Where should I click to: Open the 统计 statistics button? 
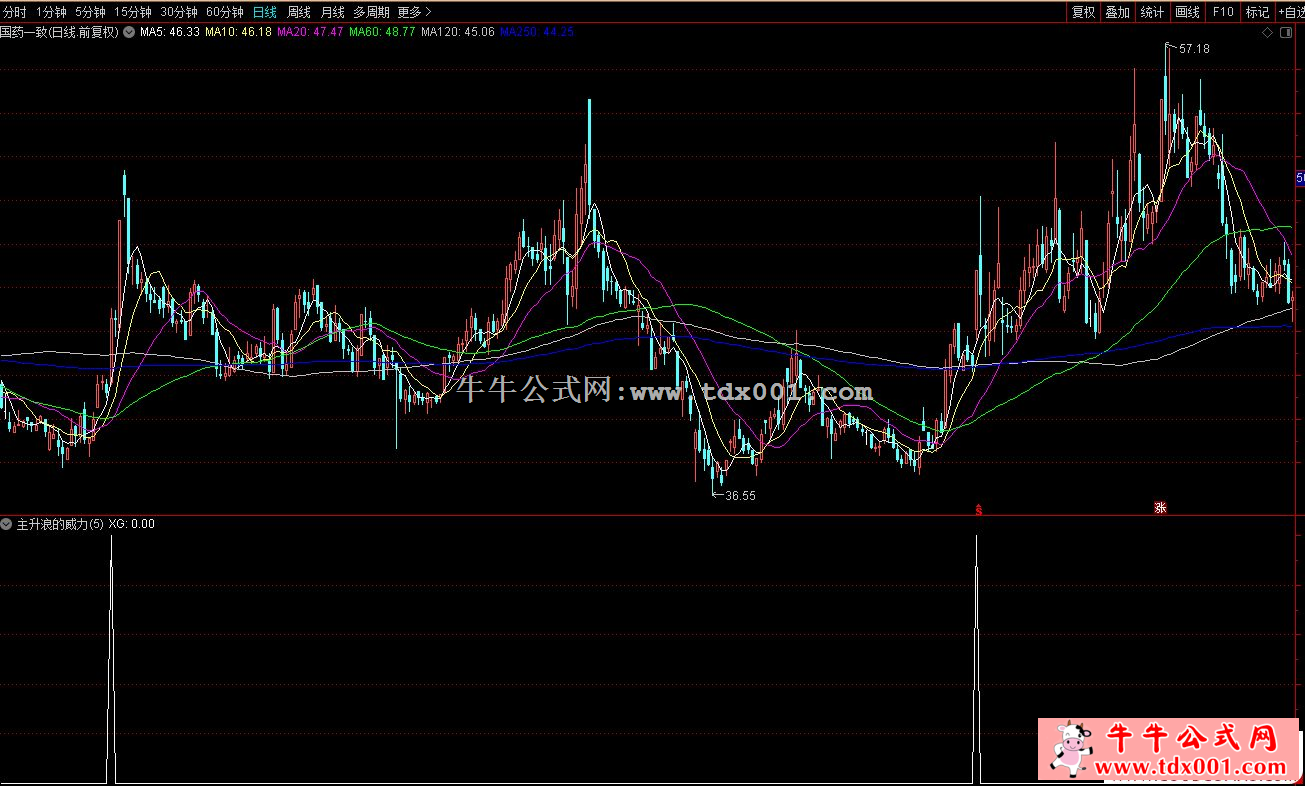point(1152,12)
